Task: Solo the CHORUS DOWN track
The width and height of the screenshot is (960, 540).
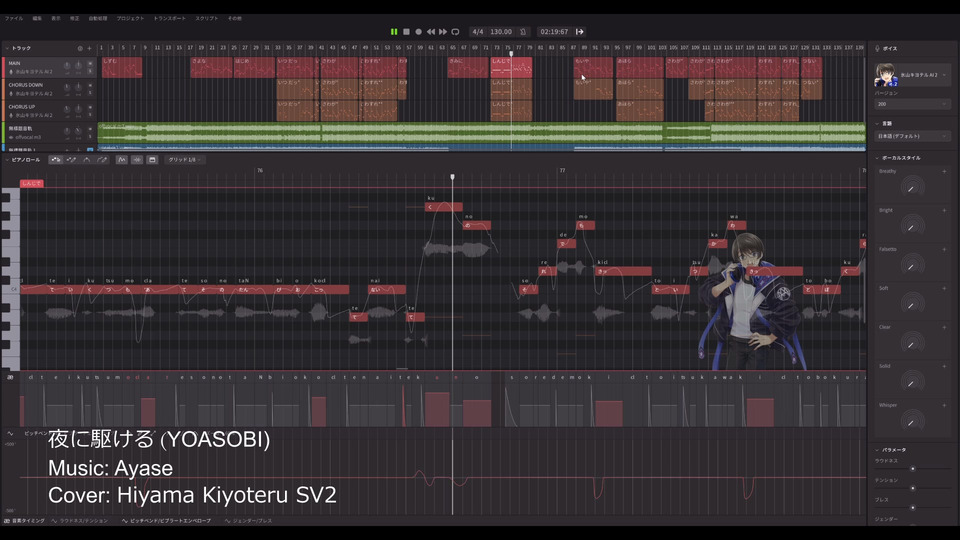Action: click(x=90, y=93)
